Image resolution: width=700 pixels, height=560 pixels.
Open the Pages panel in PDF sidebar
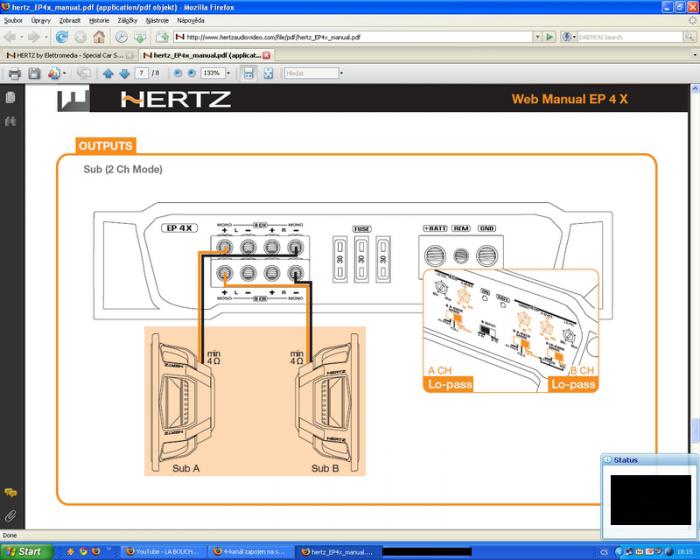tap(11, 98)
